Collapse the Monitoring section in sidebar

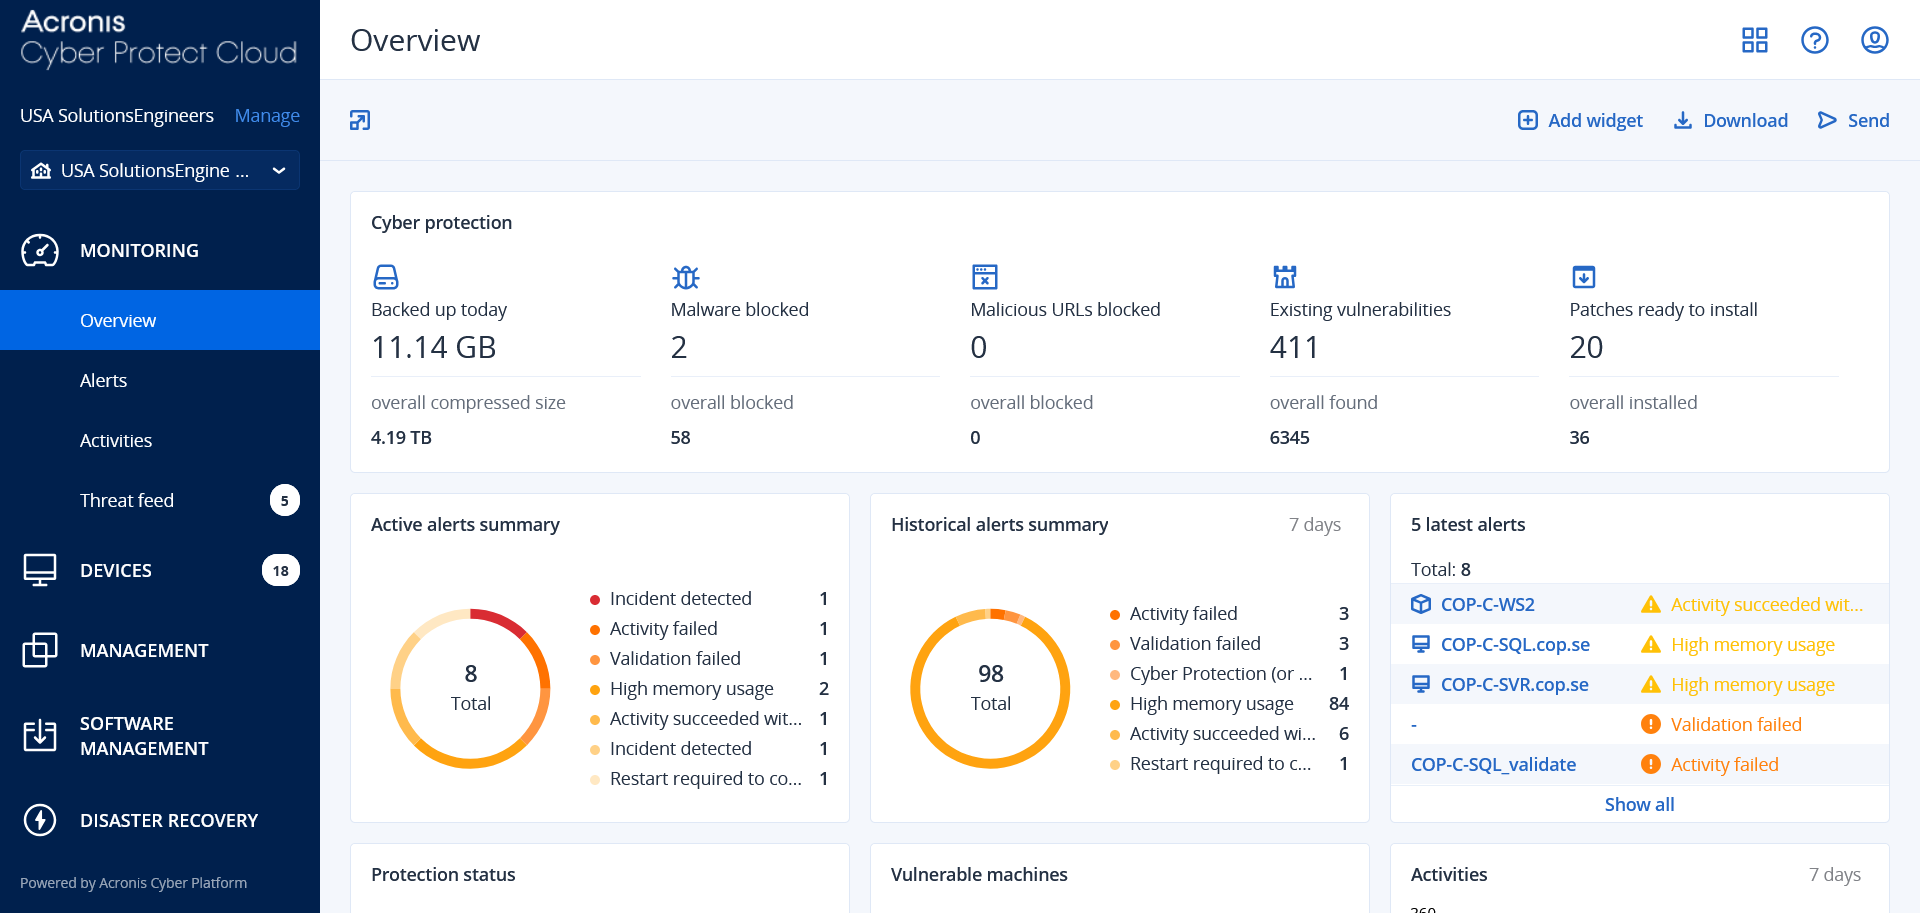(139, 250)
